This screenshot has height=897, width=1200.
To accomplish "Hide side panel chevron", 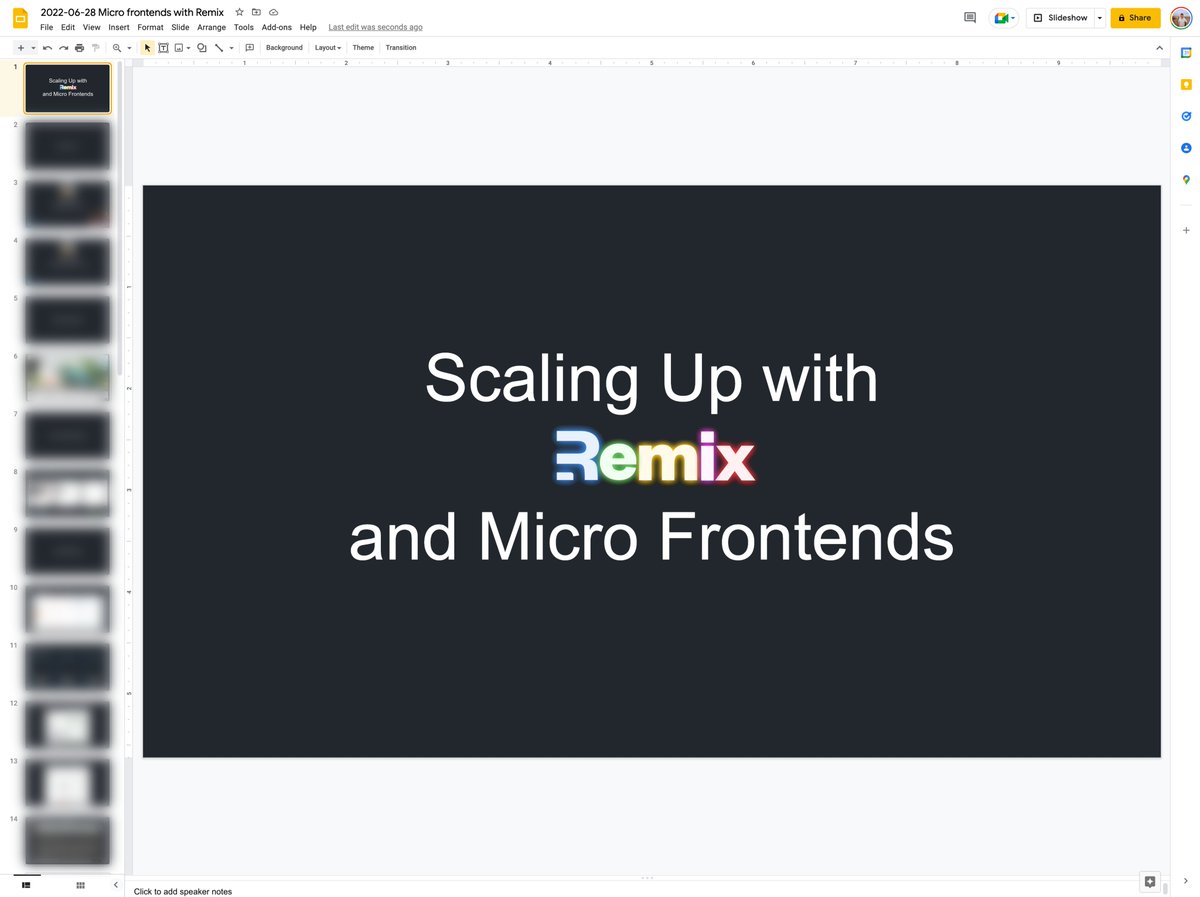I will pyautogui.click(x=1186, y=881).
